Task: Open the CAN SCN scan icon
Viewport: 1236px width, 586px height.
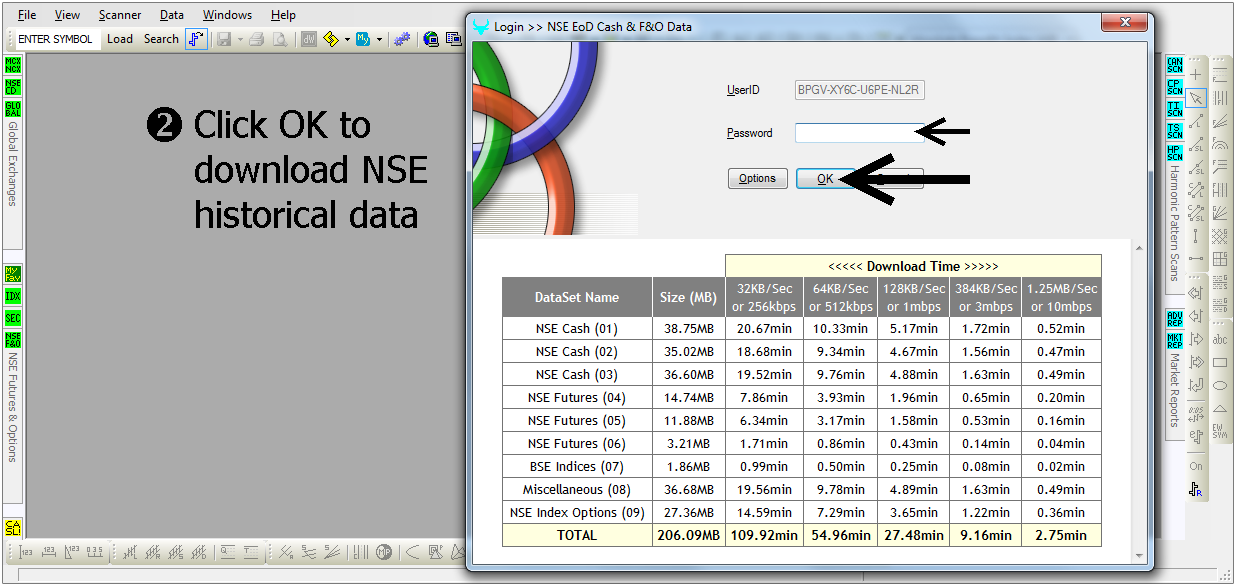Action: 1175,65
